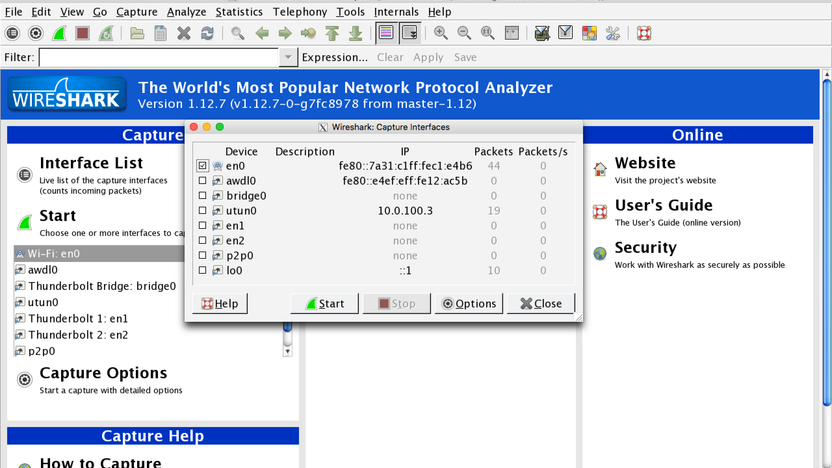Click Close button in Capture Interfaces dialog

point(541,304)
